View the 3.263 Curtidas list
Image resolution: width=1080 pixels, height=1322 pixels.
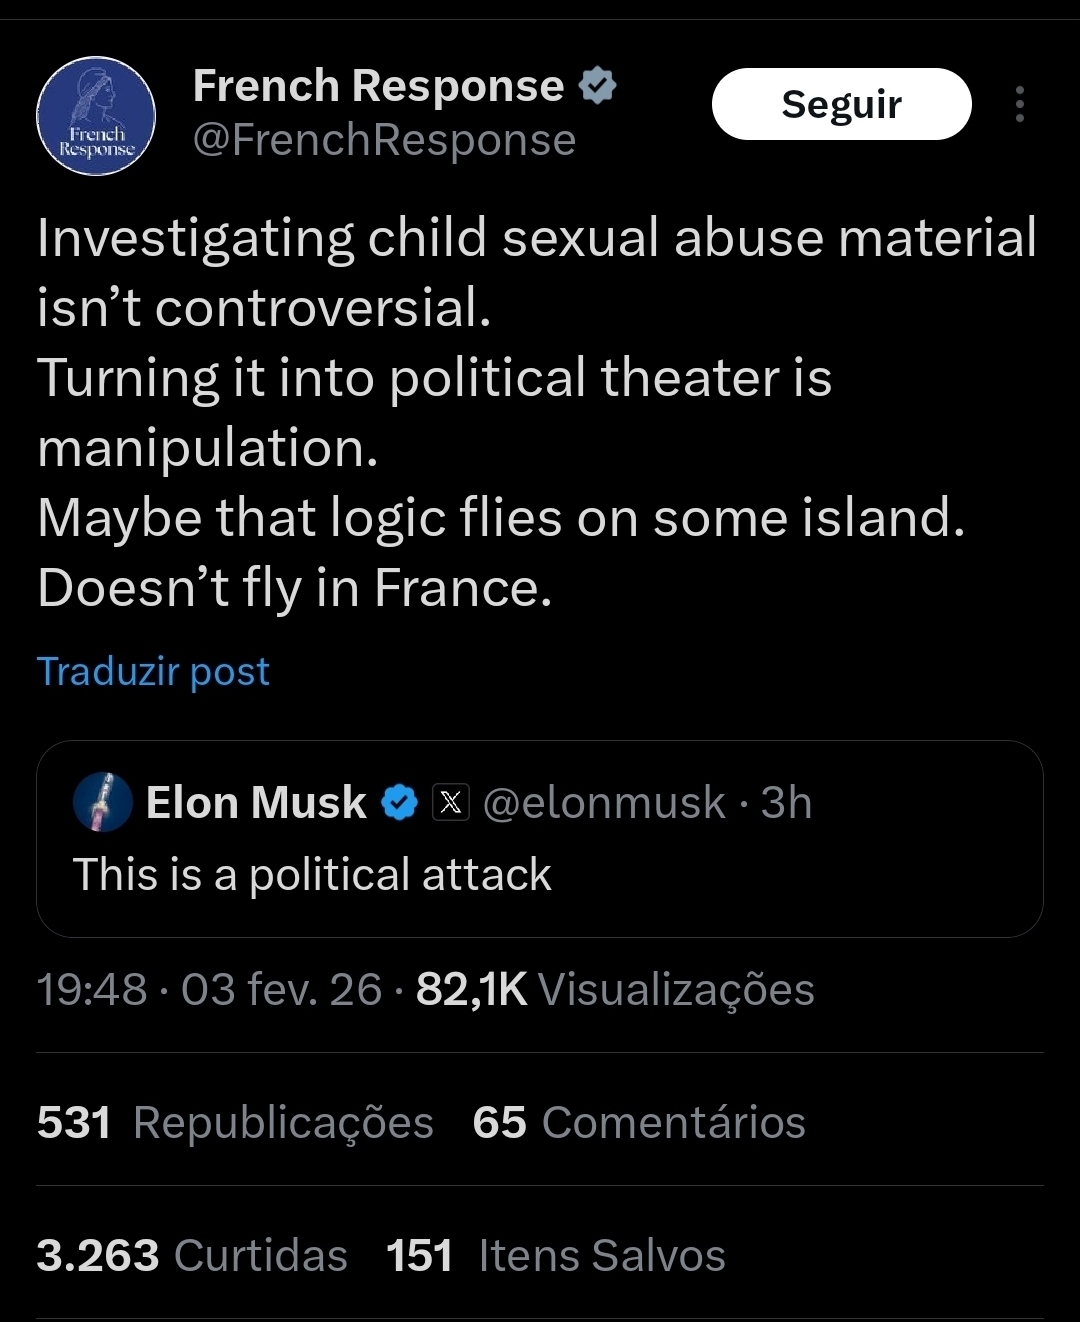tap(192, 1255)
